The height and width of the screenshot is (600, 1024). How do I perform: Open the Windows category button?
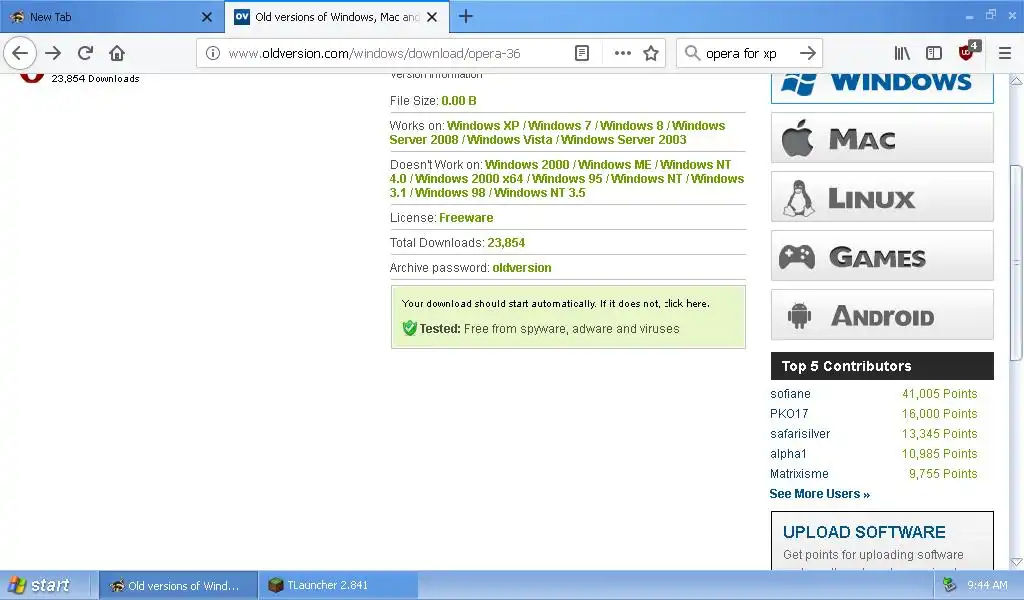coord(882,87)
